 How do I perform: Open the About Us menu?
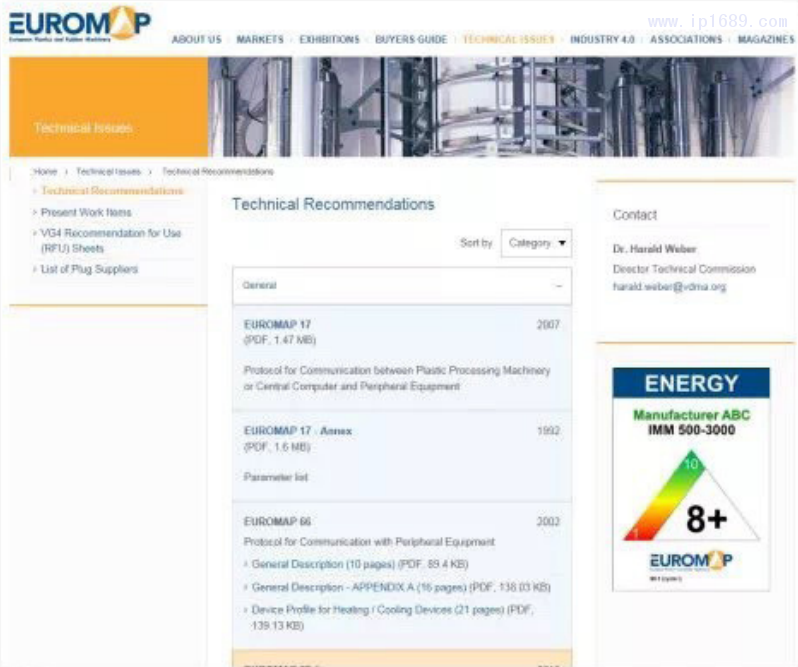[196, 40]
